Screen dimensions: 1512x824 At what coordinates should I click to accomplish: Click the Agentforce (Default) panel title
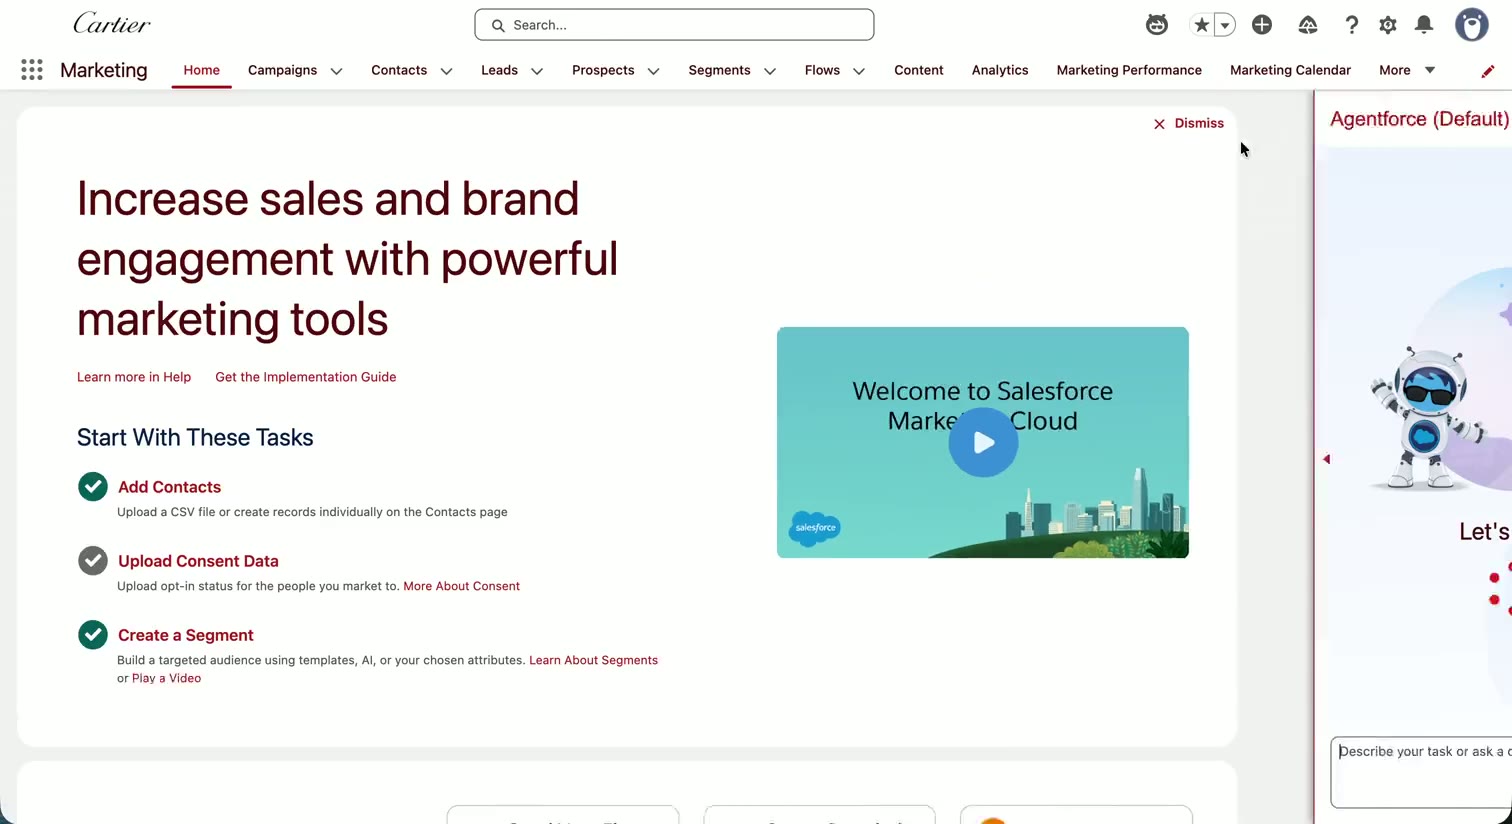[x=1419, y=119]
